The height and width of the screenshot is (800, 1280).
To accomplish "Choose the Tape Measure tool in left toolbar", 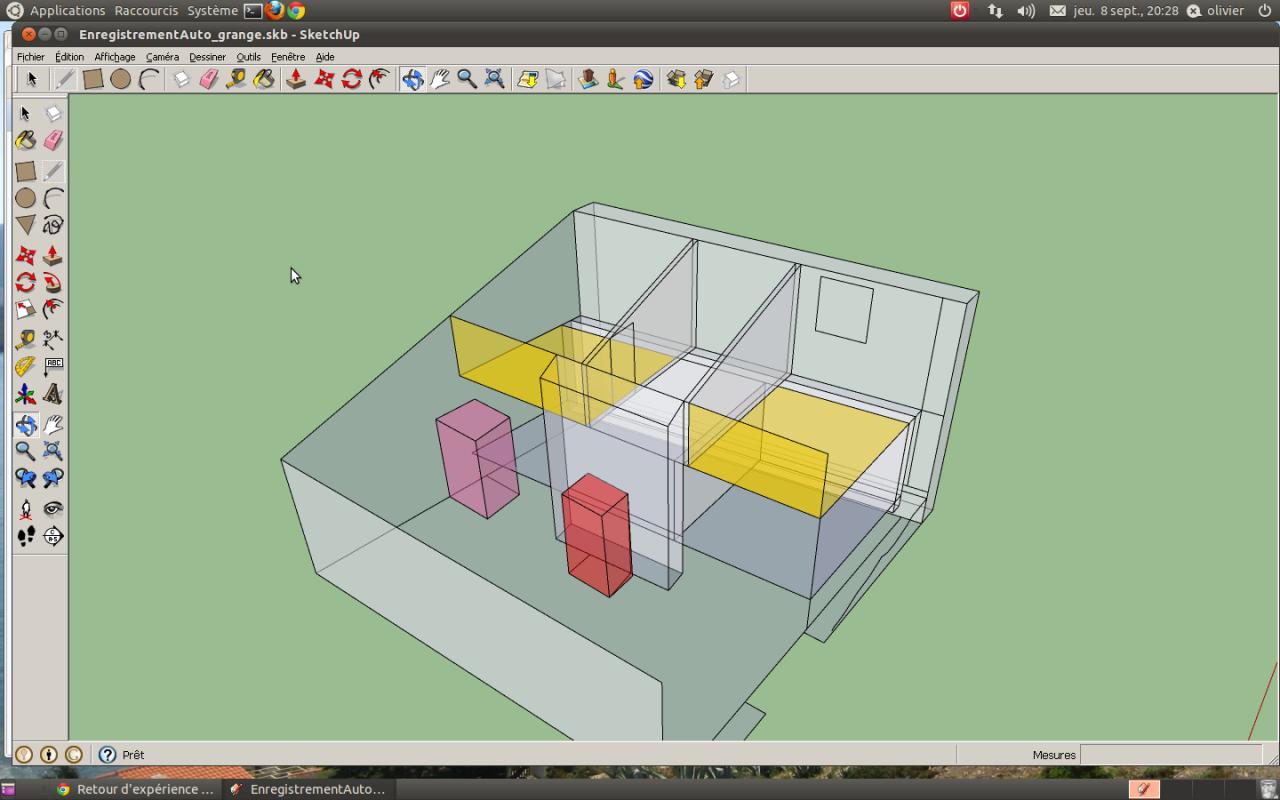I will click(25, 340).
